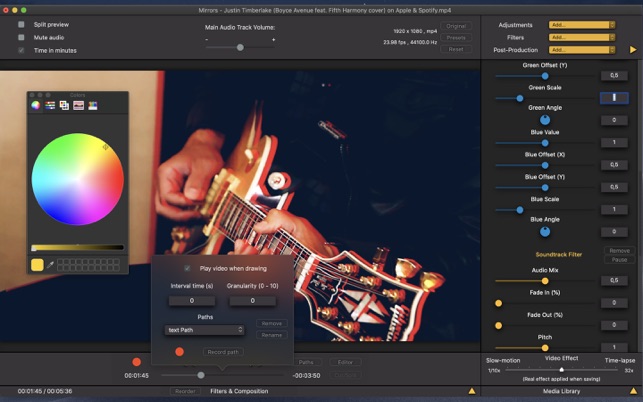Pick the eyedropper tool in Colors panel
This screenshot has height=402, width=643.
point(50,265)
